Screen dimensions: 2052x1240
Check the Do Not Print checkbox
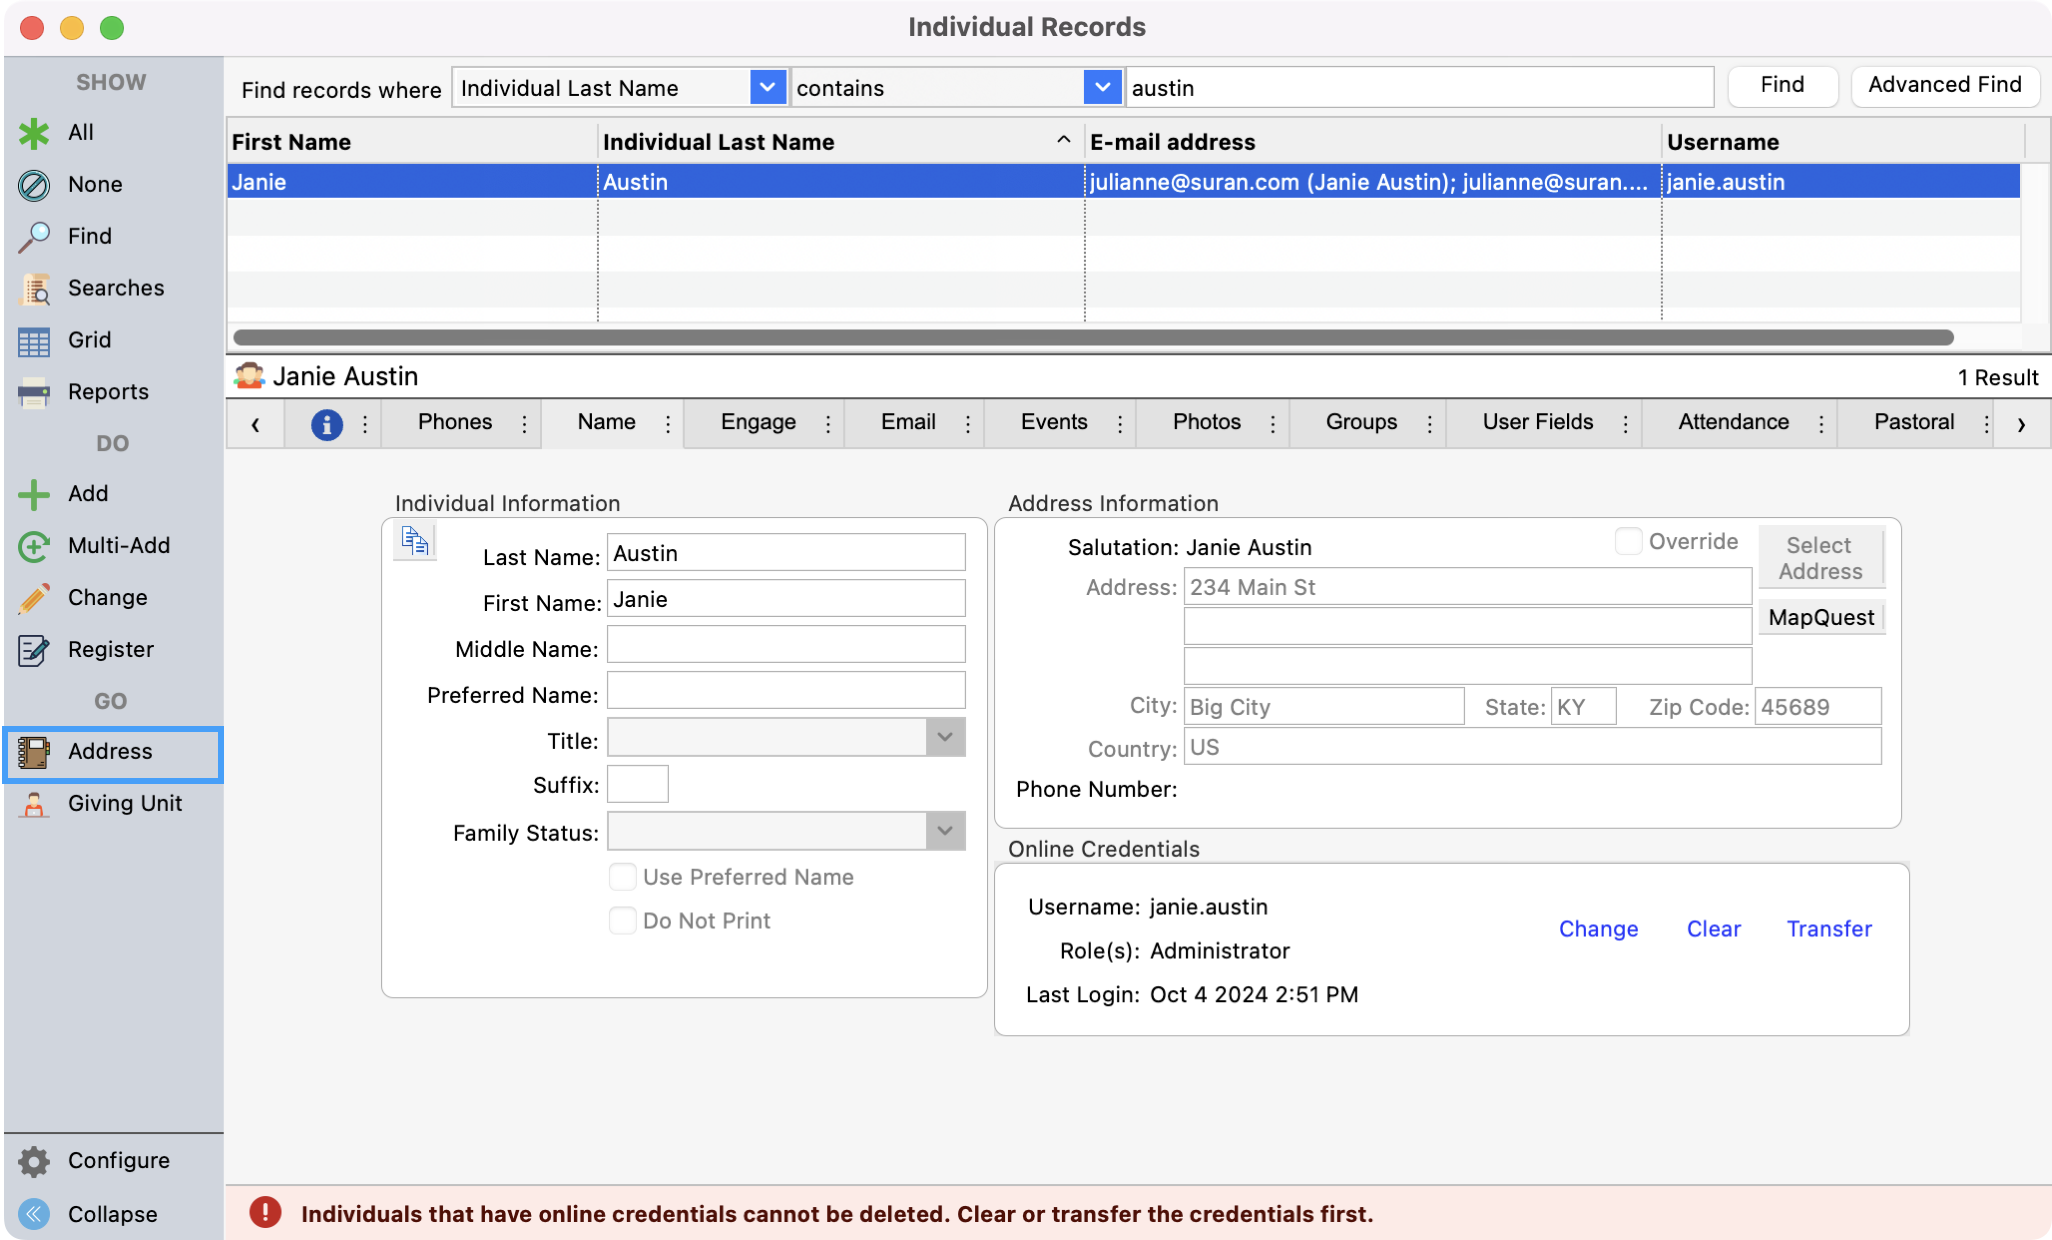(622, 921)
